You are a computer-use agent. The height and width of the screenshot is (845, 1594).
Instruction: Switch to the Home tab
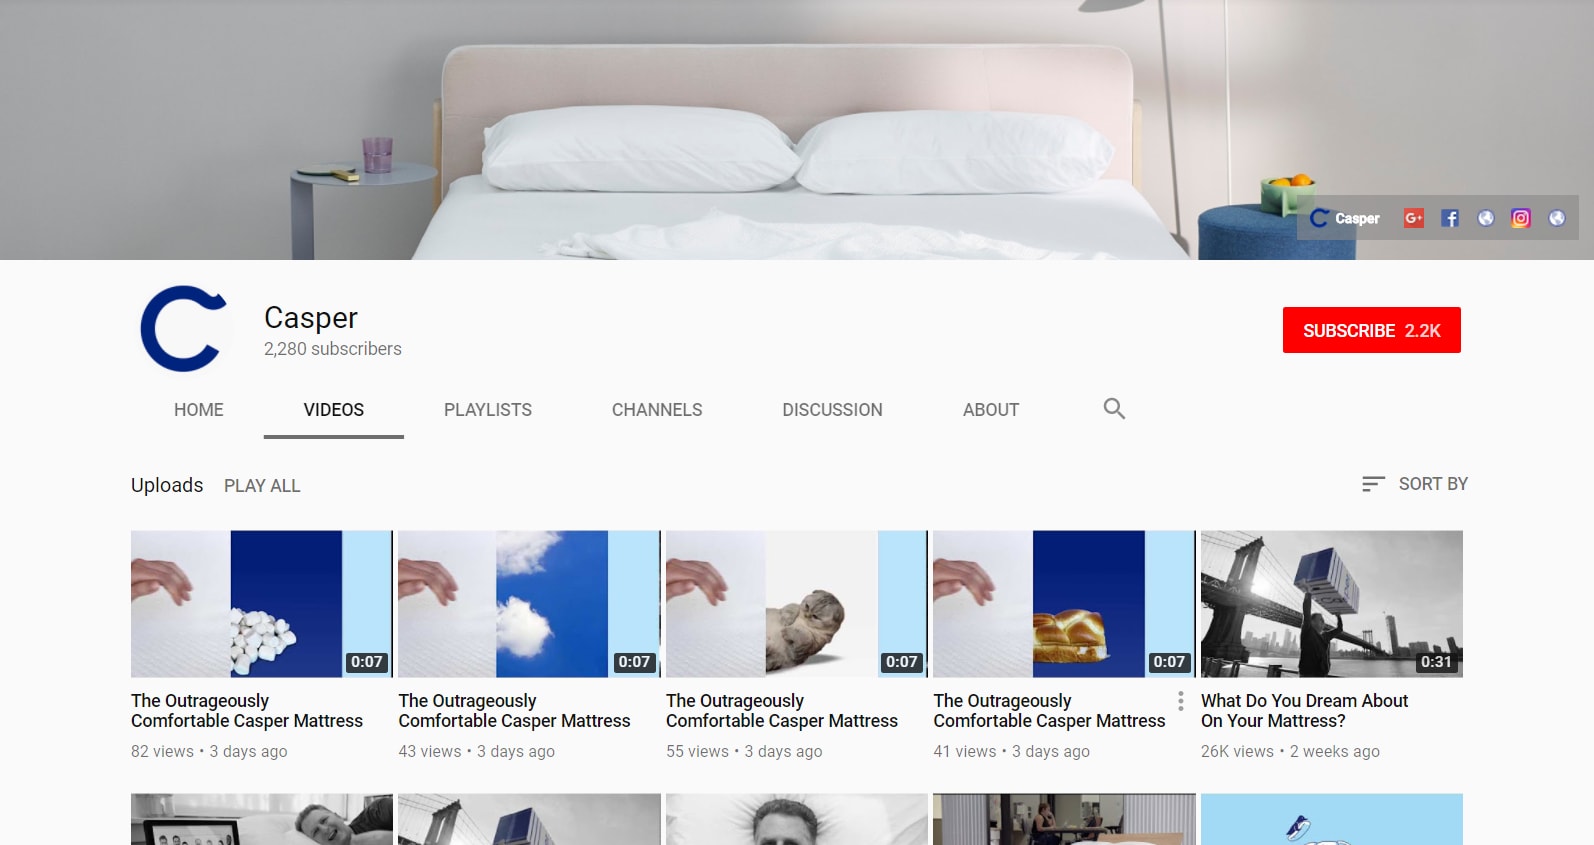coord(199,410)
